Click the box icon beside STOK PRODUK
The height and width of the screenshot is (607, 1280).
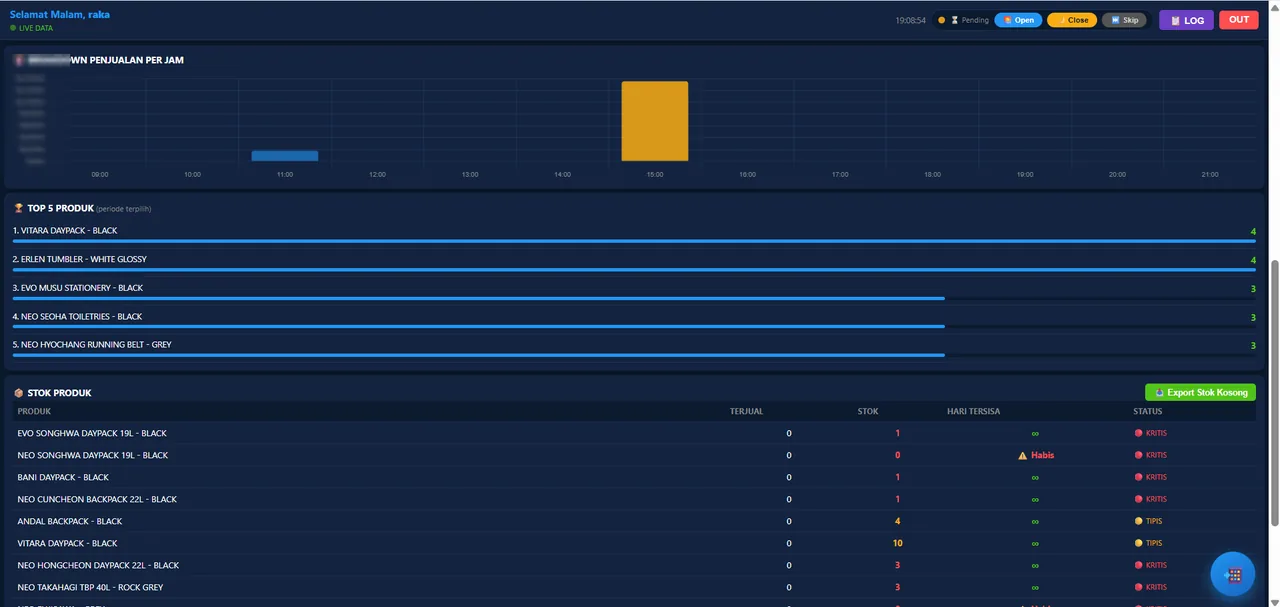click(x=18, y=393)
